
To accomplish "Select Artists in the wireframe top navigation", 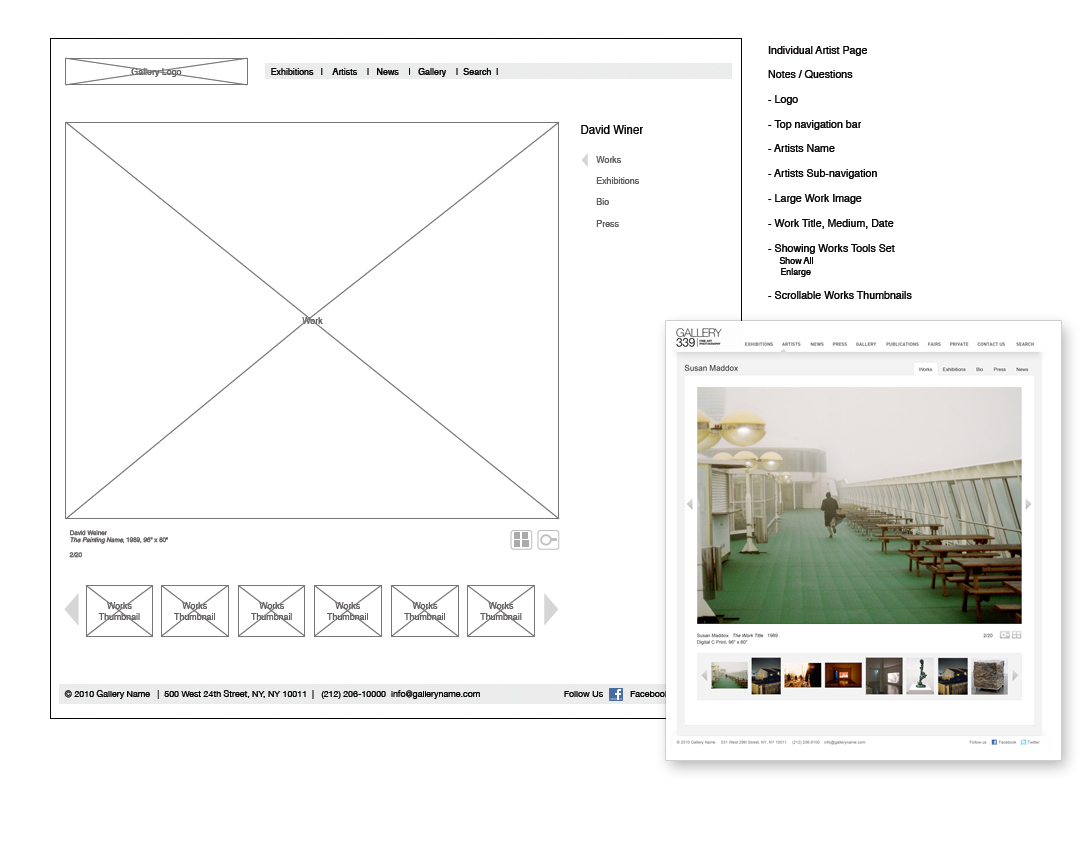I will (x=344, y=71).
